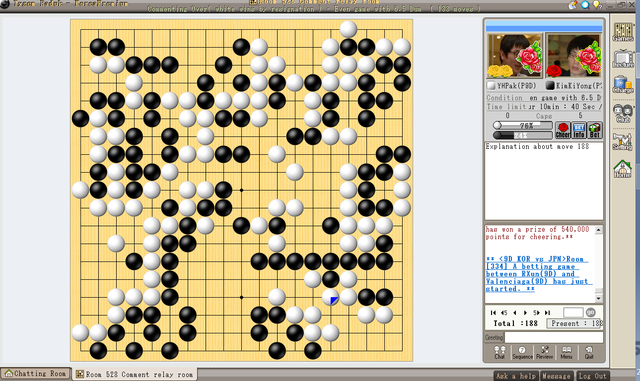Click the lightbulb help icon in title bar
640x381 pixels.
pos(597,4)
